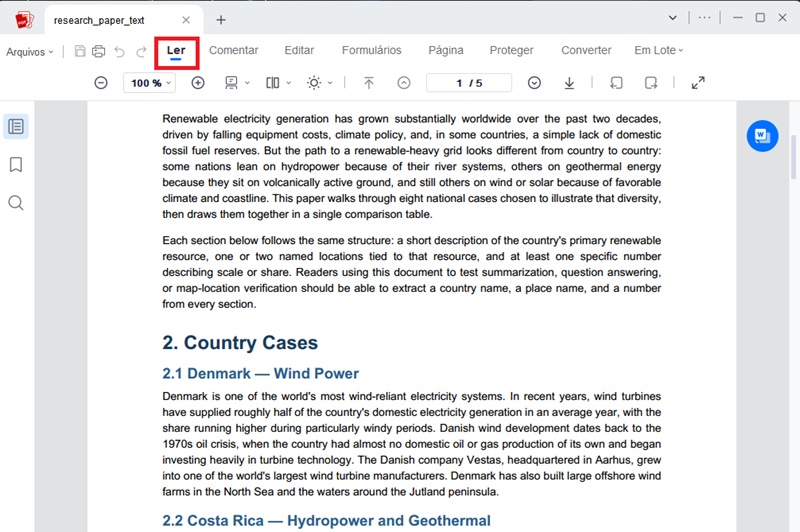This screenshot has height=532, width=800.
Task: Click the blue convert-to-Word floating button
Action: [x=762, y=136]
